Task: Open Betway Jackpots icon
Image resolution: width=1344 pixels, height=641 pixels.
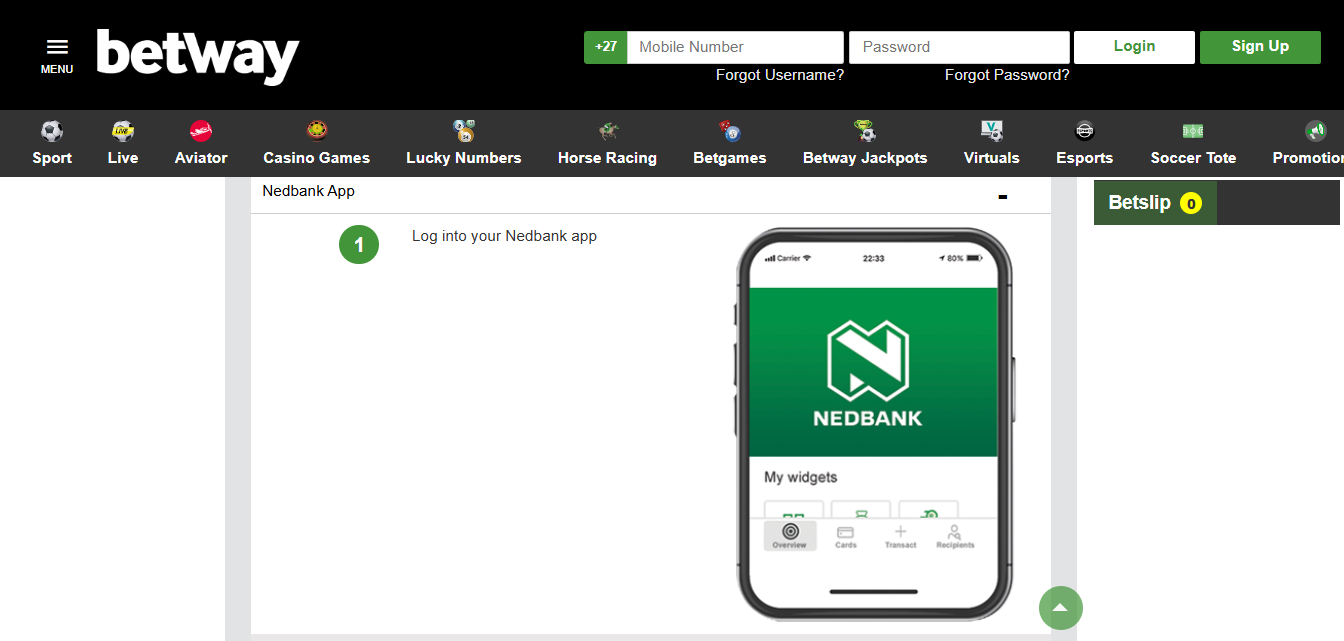Action: click(x=864, y=131)
